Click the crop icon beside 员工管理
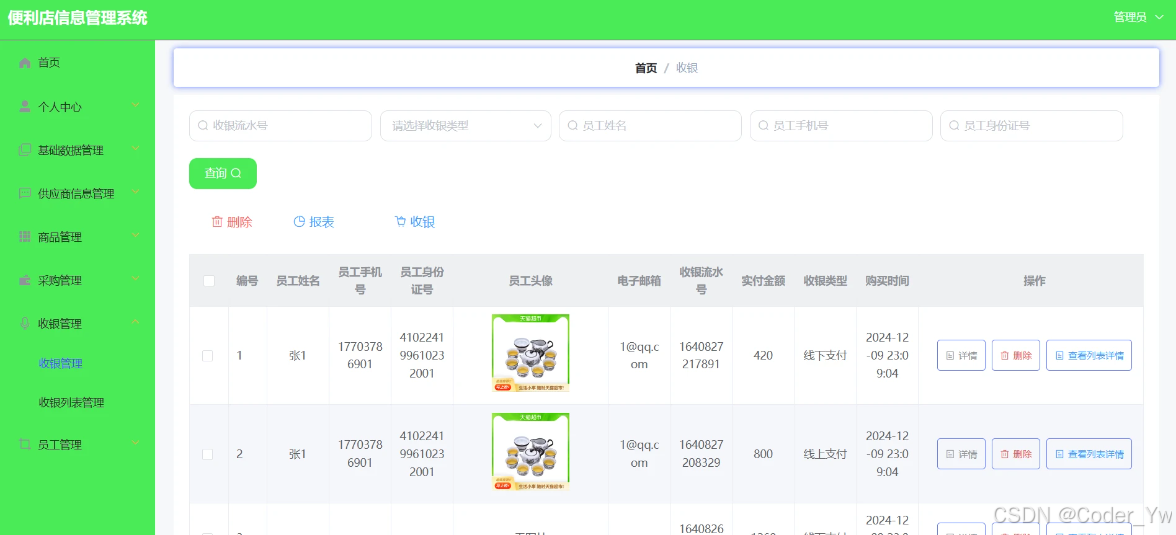The height and width of the screenshot is (535, 1176). [x=25, y=444]
